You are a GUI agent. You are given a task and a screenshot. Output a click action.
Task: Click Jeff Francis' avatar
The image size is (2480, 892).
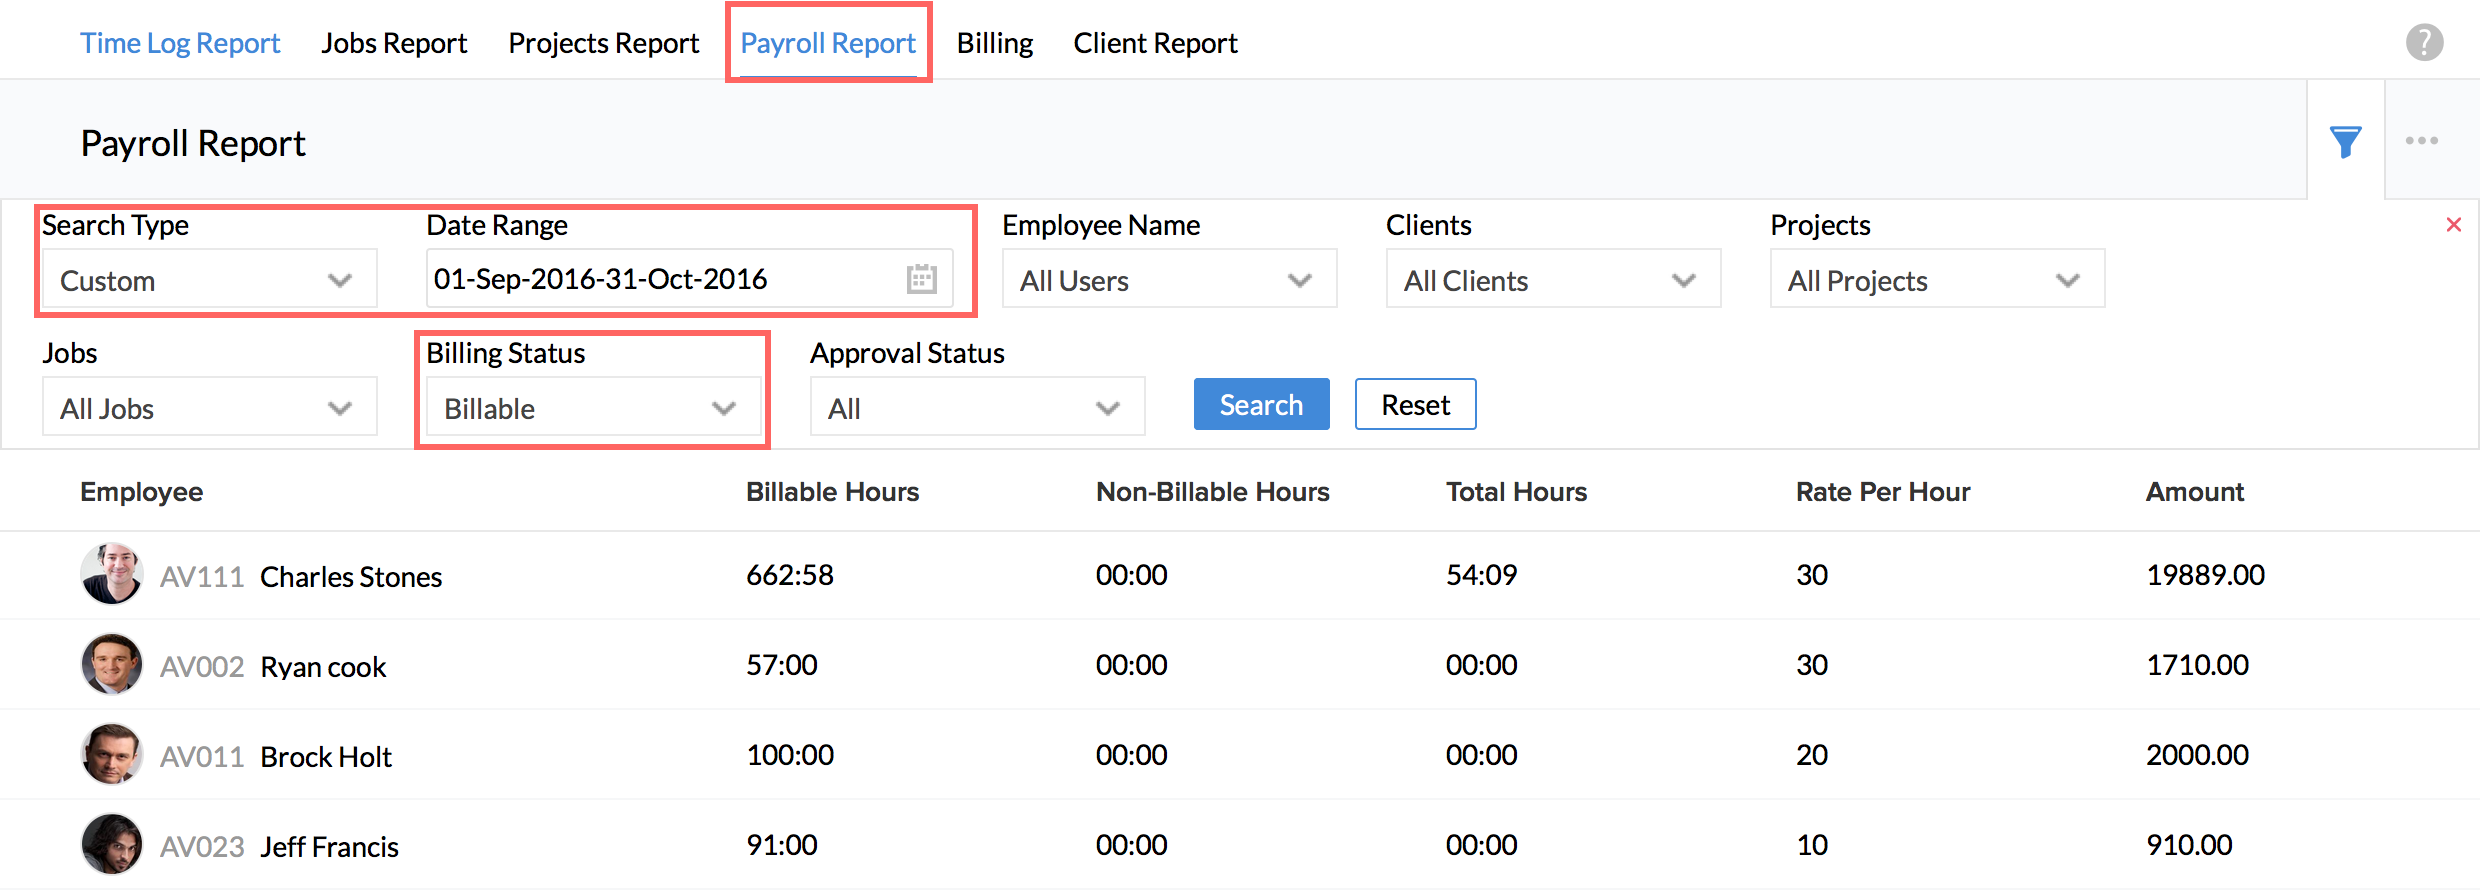point(111,844)
